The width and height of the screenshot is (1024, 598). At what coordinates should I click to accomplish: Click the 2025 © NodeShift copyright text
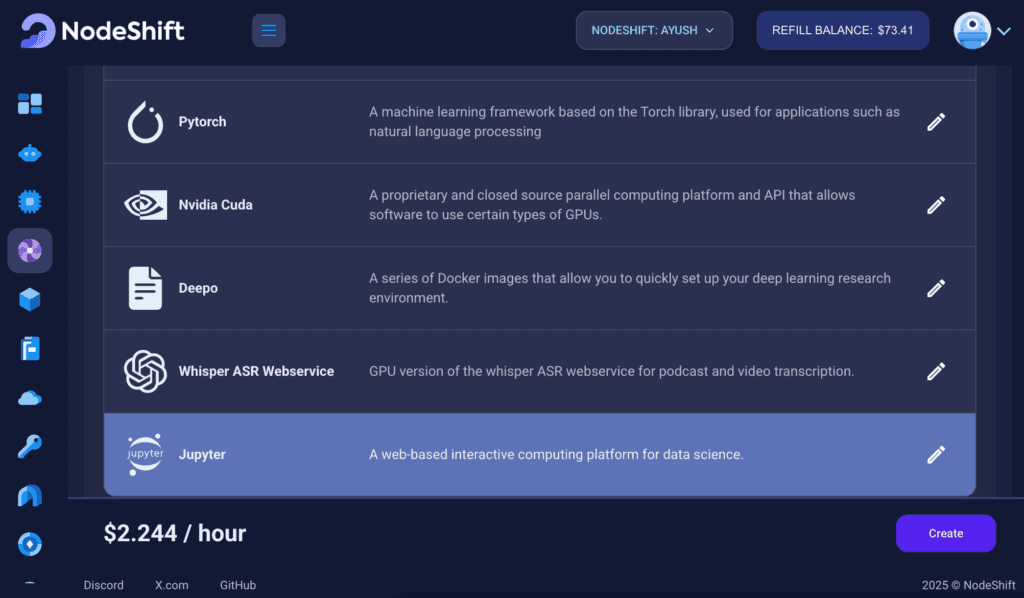[x=968, y=585]
